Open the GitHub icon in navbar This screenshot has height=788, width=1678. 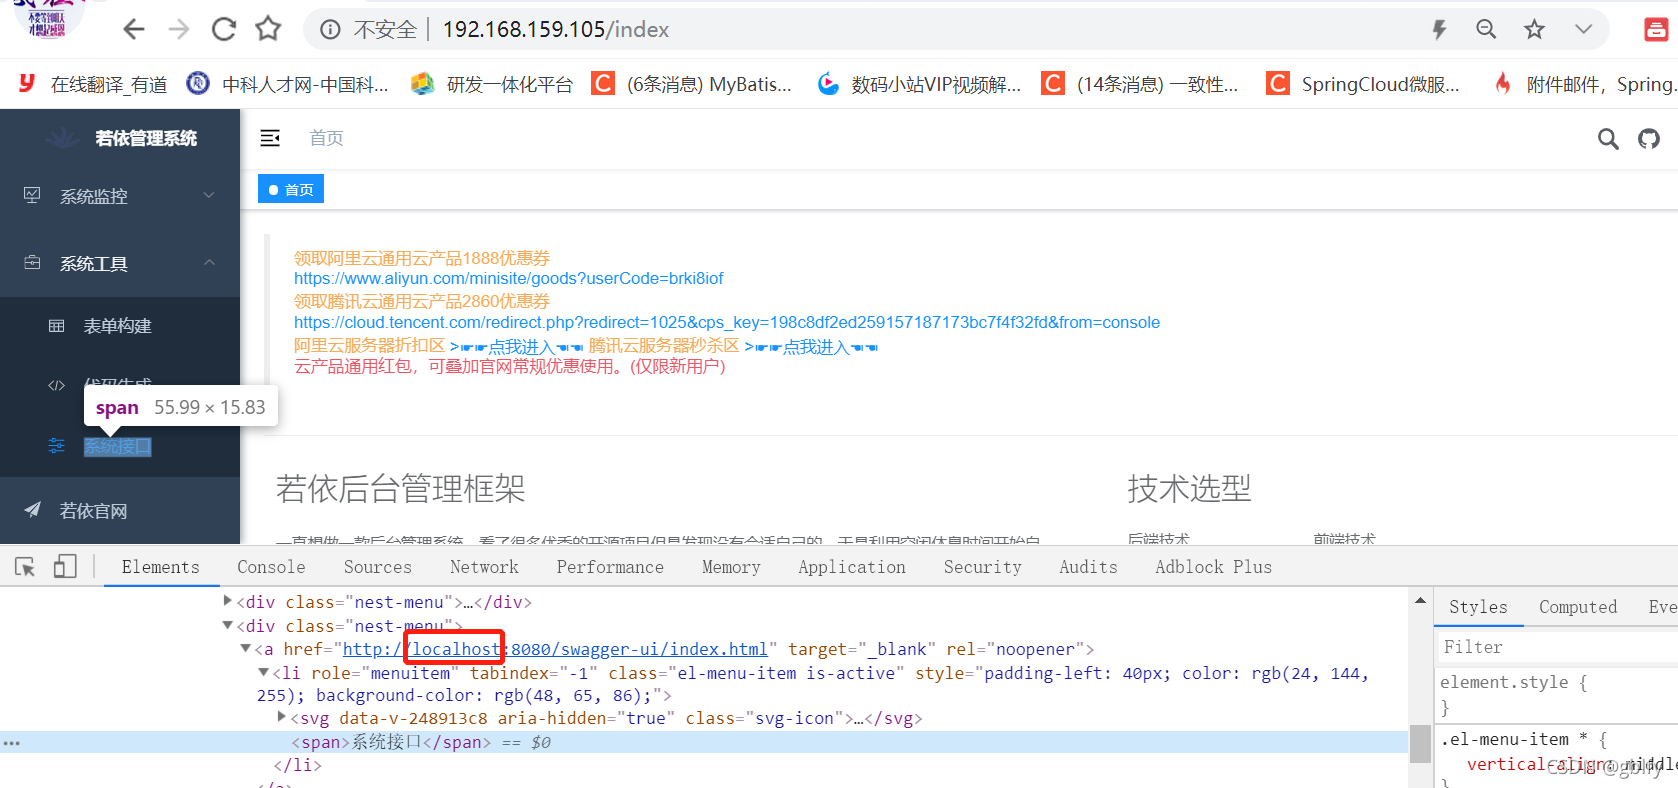[x=1649, y=139]
